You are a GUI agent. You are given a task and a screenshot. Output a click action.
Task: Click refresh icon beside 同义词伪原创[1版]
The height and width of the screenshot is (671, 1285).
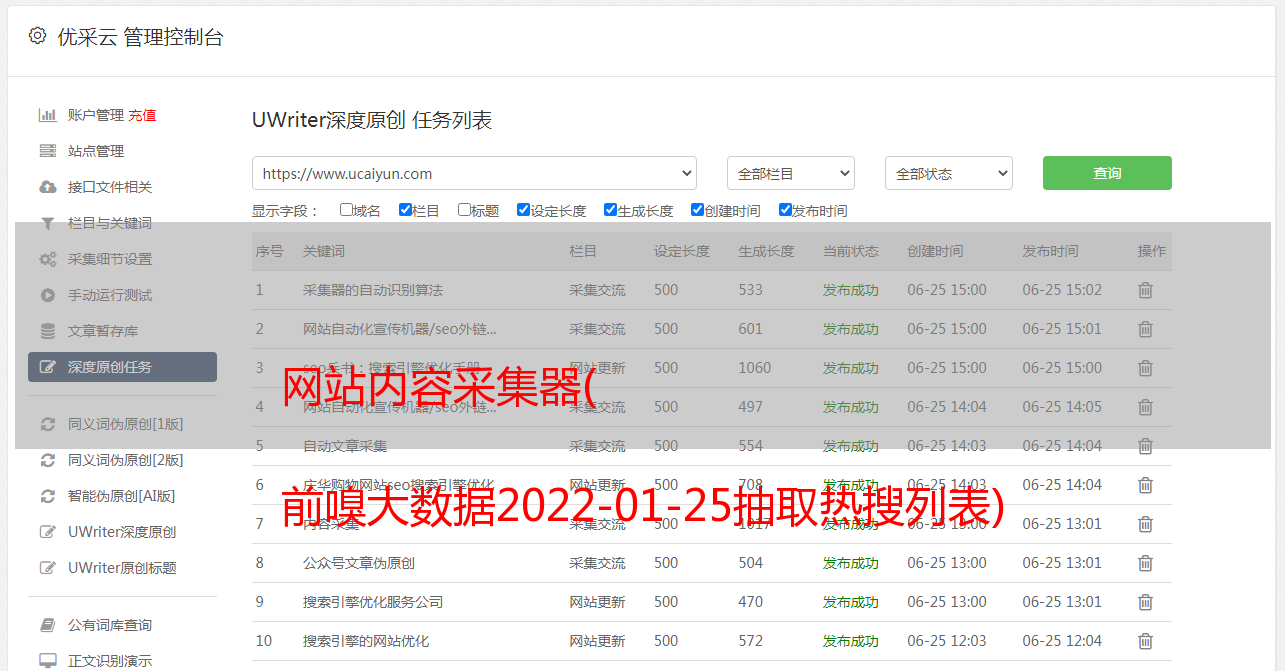click(47, 424)
